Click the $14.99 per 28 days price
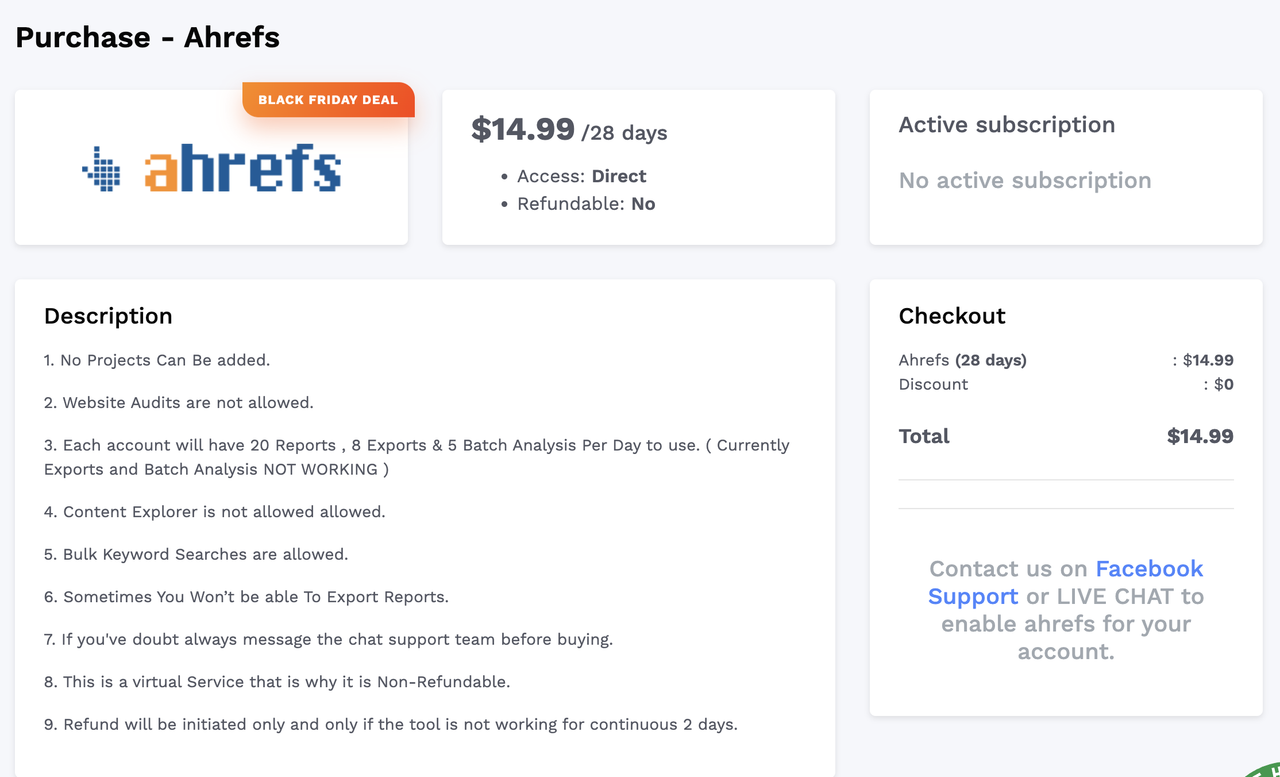 click(x=568, y=130)
